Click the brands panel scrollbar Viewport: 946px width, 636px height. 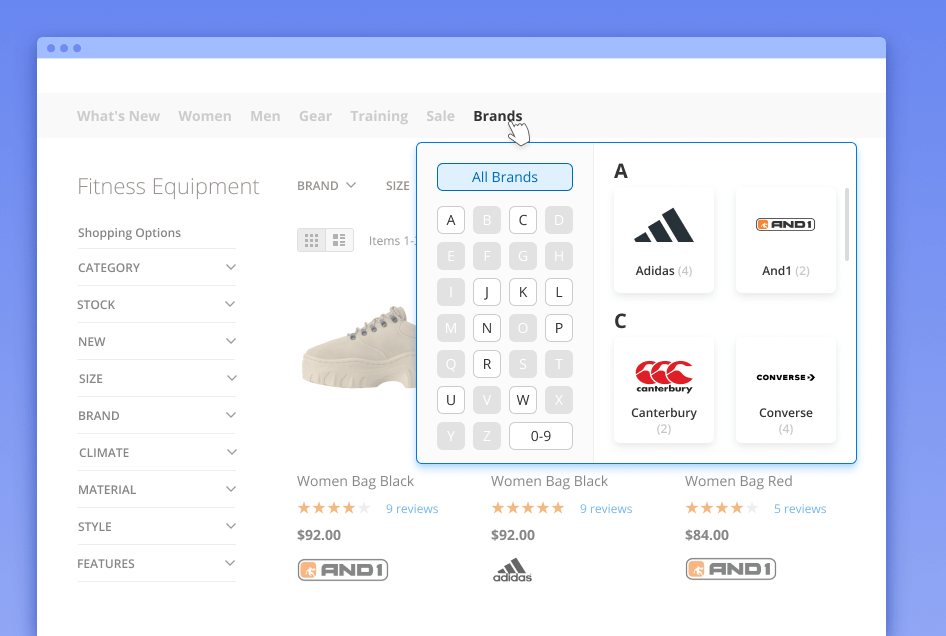[847, 224]
